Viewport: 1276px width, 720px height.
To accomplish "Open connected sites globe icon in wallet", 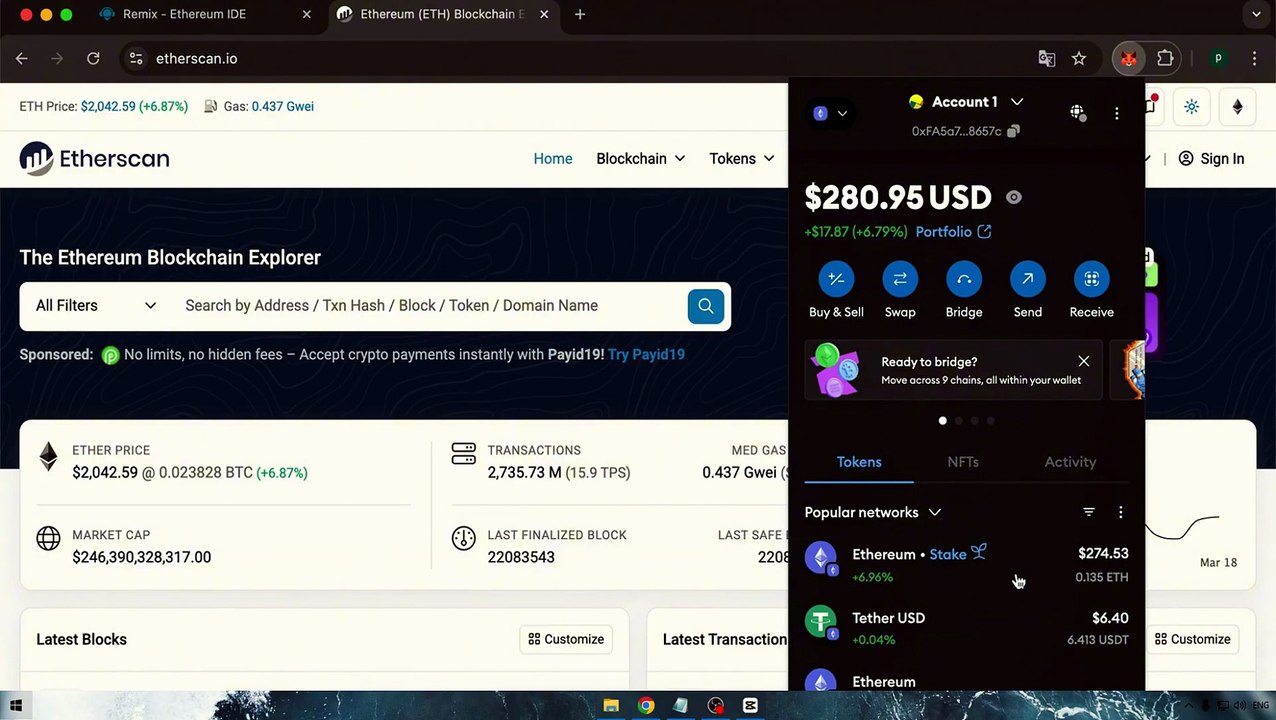I will pos(1077,113).
